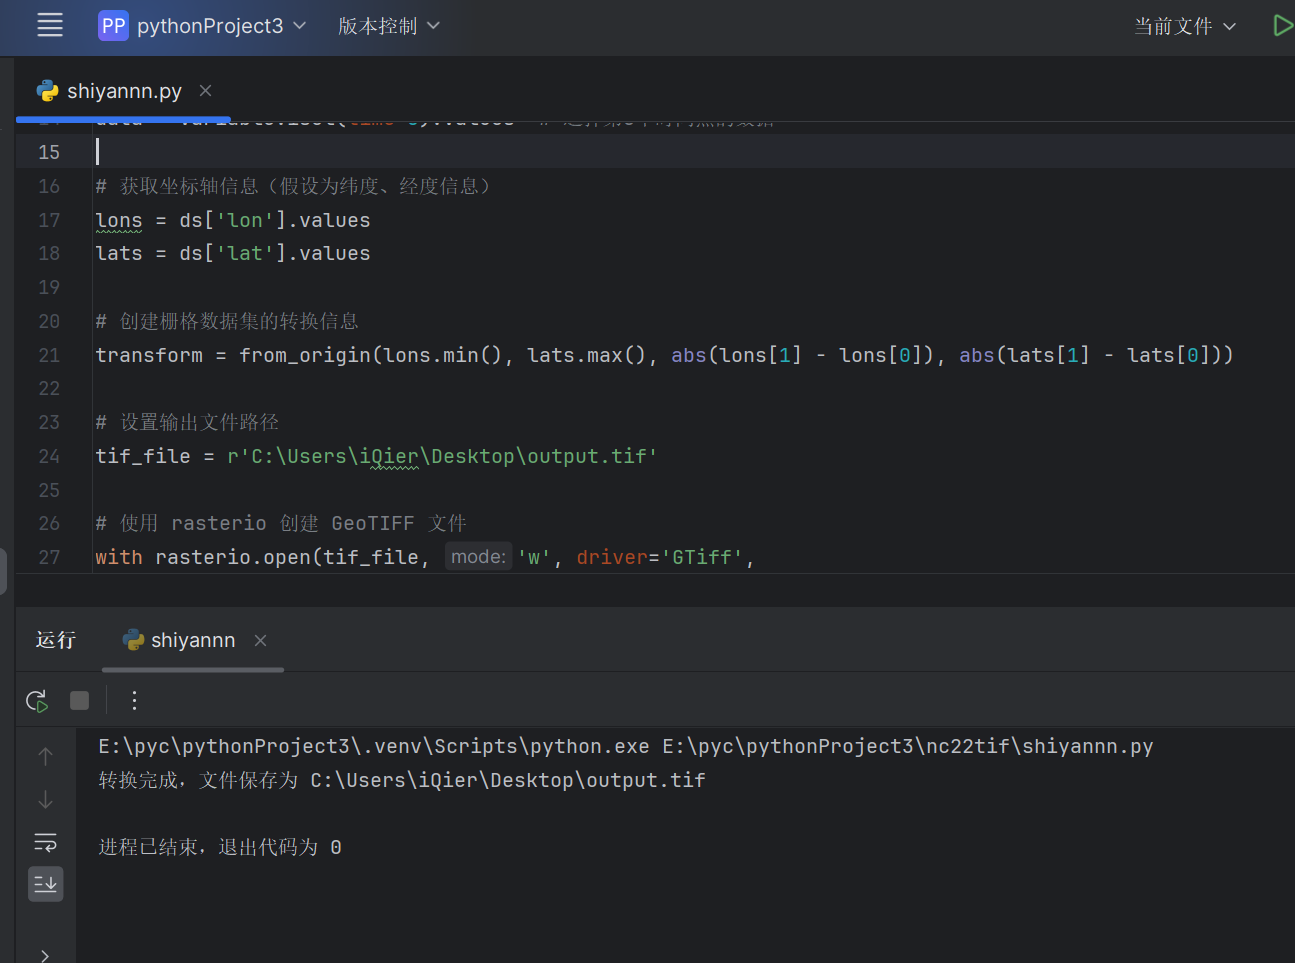This screenshot has width=1295, height=963.
Task: Rerun shiyannn with the rerun icon
Action: pos(37,701)
